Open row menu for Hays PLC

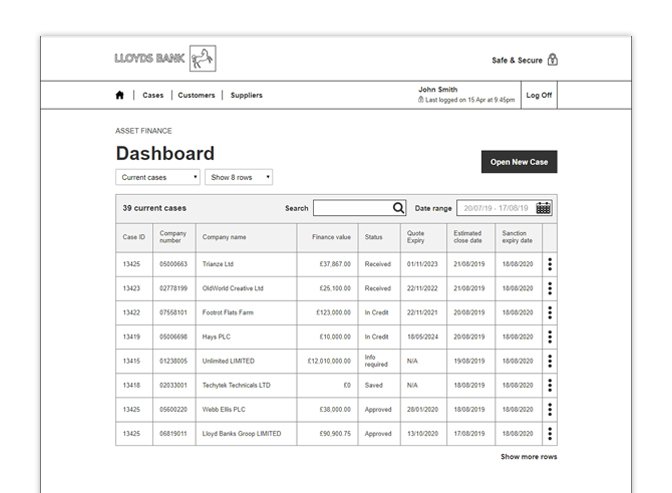pos(550,337)
